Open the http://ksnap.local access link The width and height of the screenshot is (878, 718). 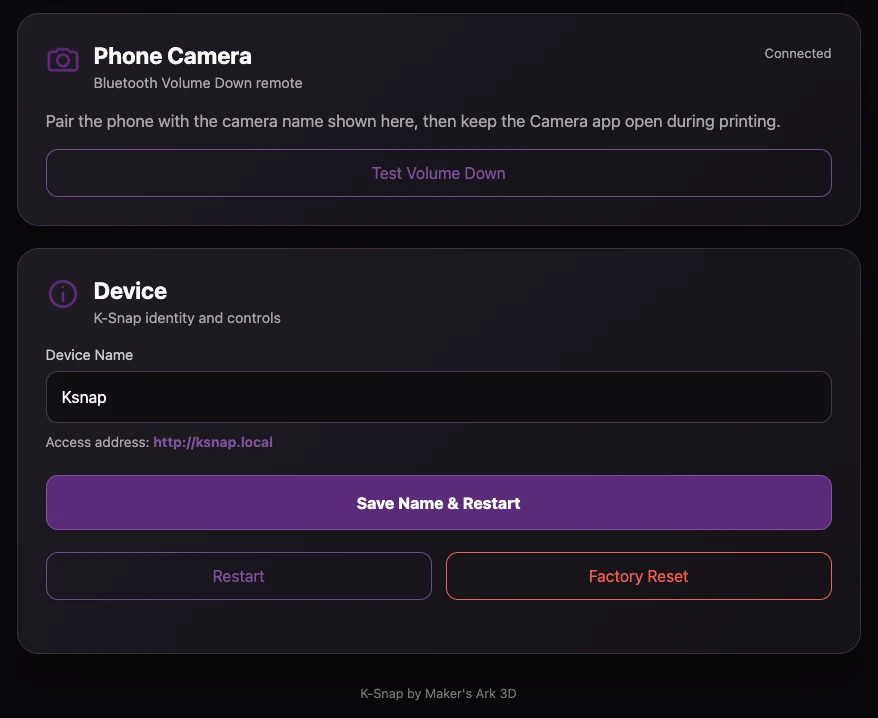point(213,442)
